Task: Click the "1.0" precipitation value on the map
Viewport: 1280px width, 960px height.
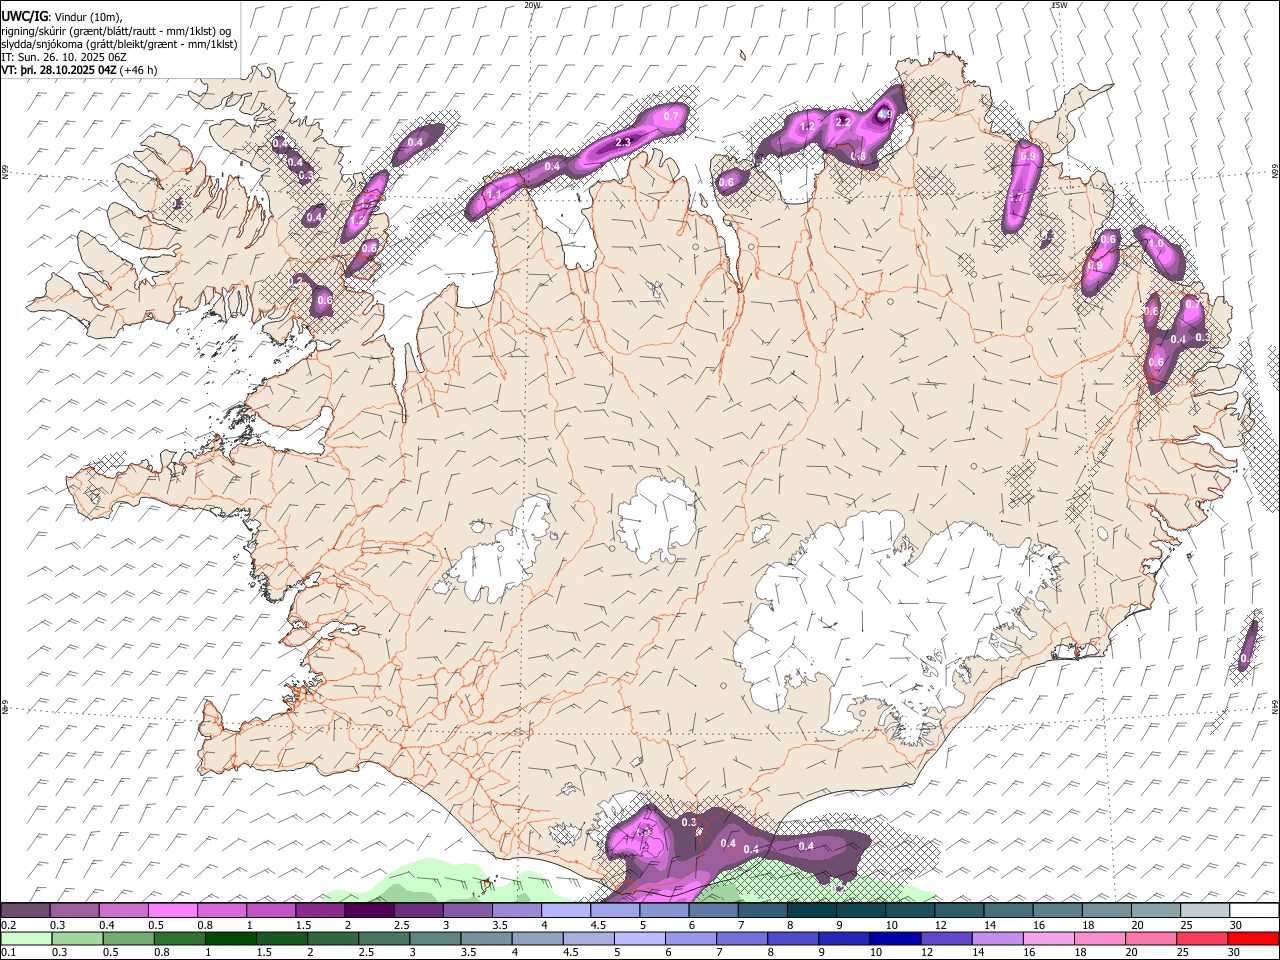Action: [1157, 243]
